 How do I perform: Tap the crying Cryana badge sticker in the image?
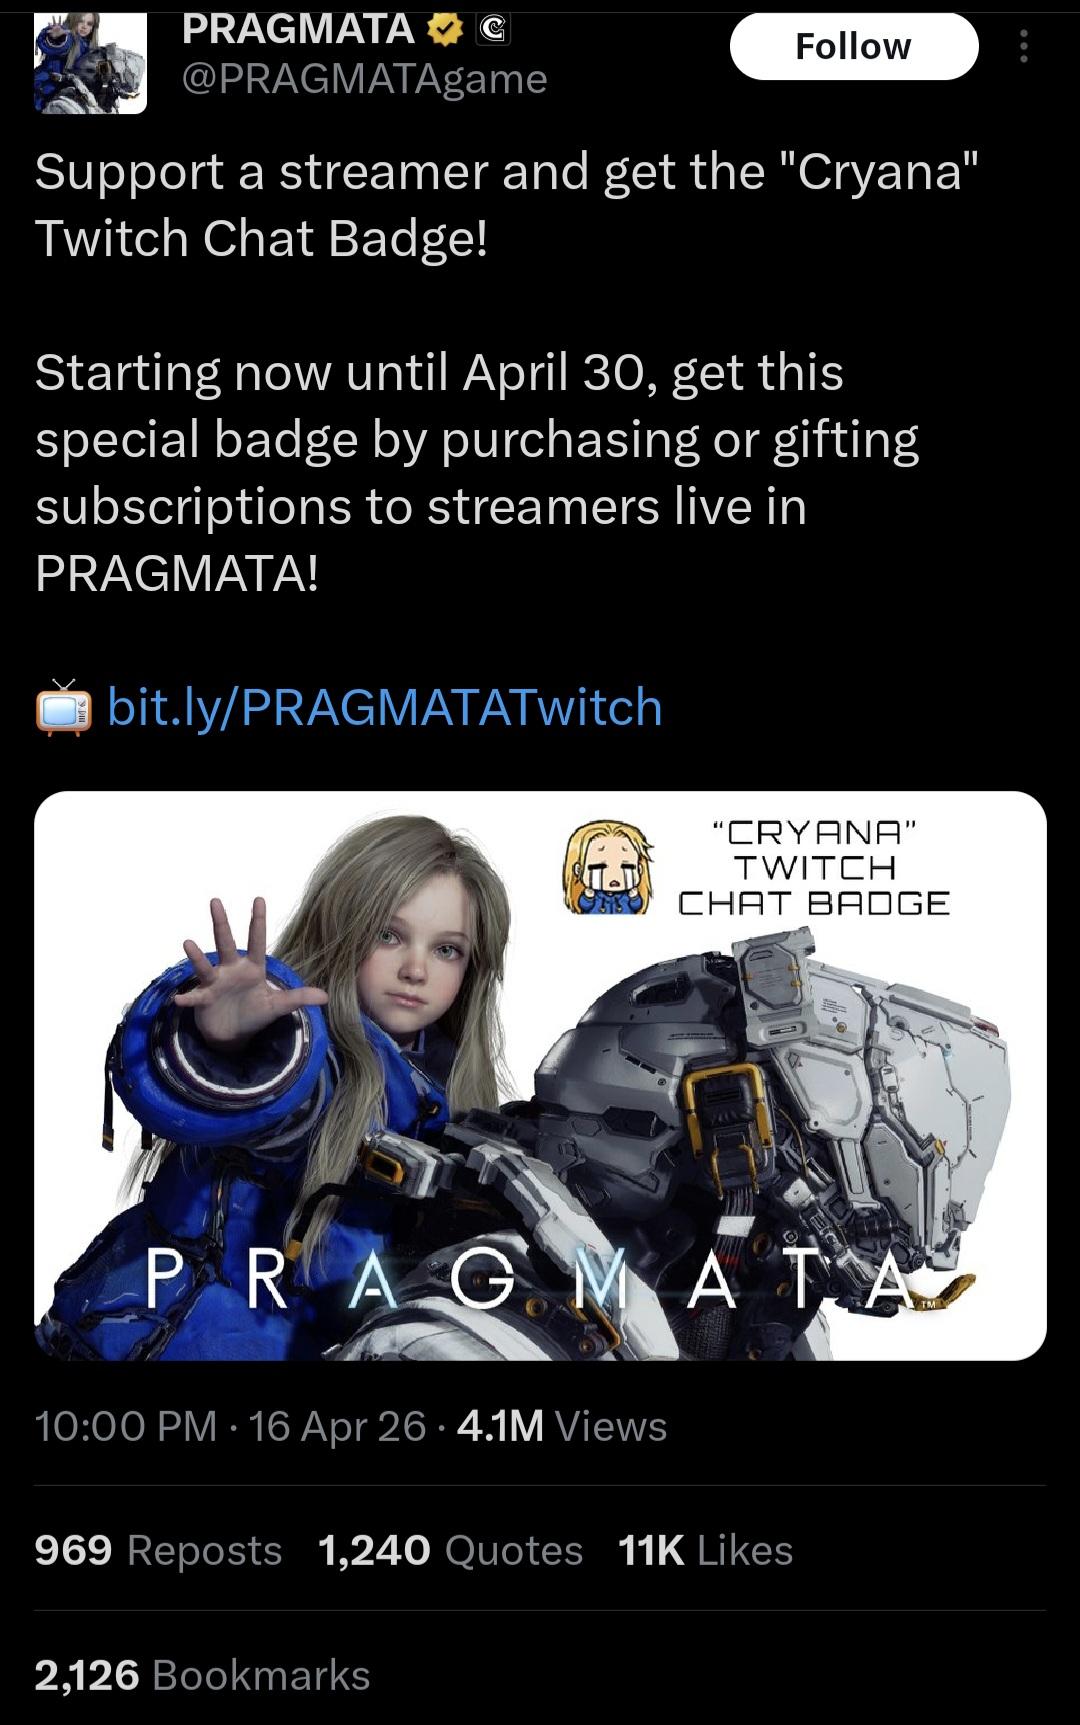tap(607, 867)
